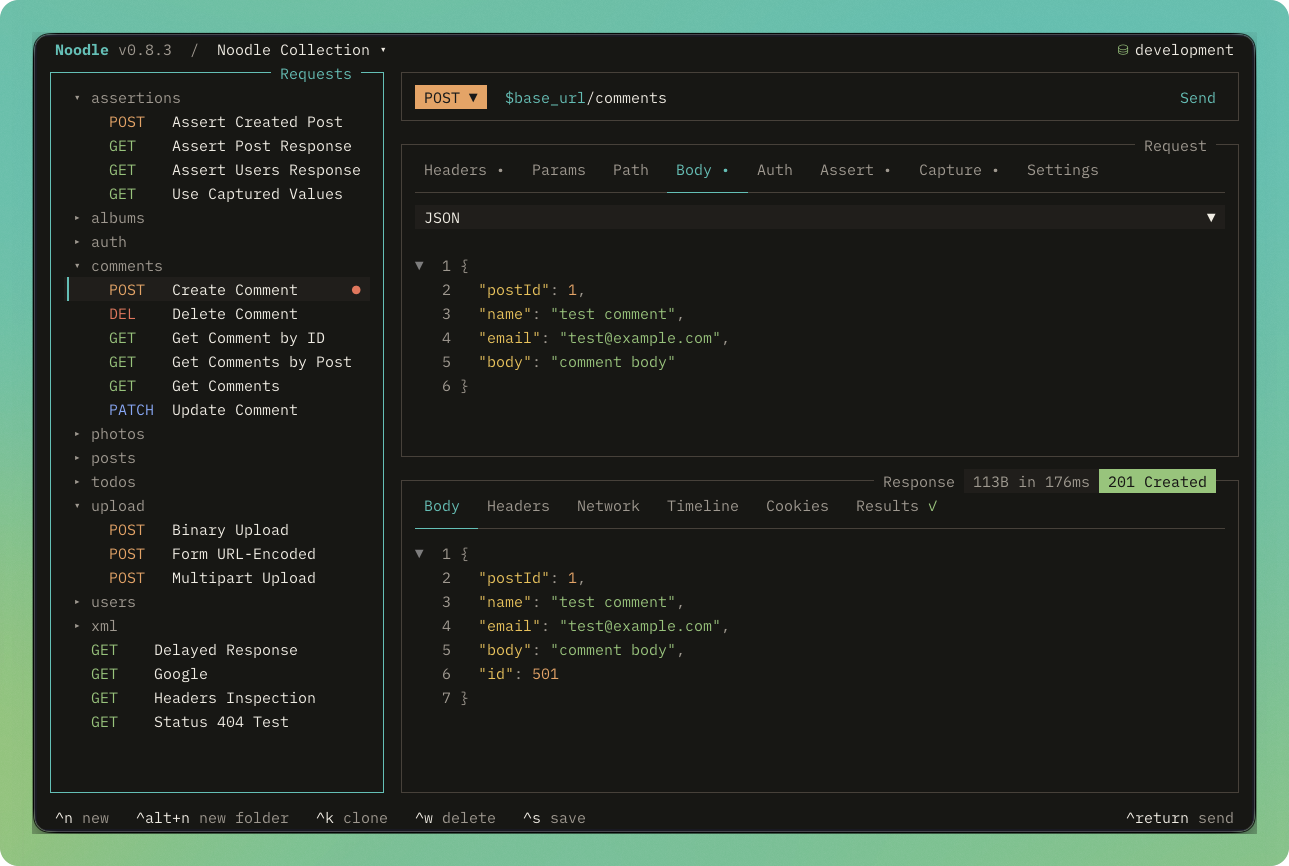Click the ^alt+n new folder shortcut
The width and height of the screenshot is (1289, 866).
212,818
